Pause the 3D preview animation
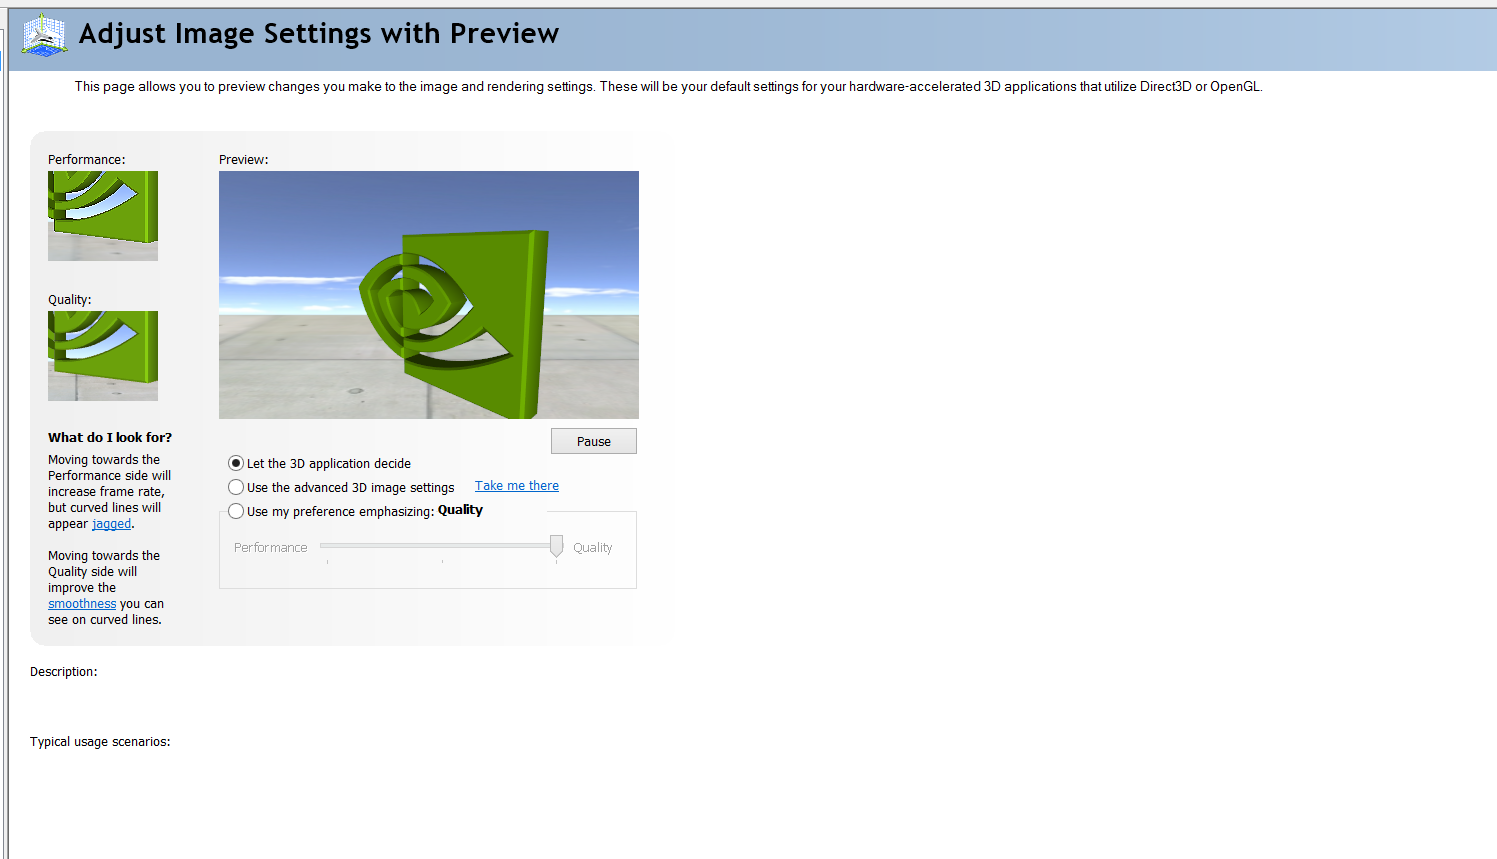Image resolution: width=1497 pixels, height=859 pixels. (594, 441)
